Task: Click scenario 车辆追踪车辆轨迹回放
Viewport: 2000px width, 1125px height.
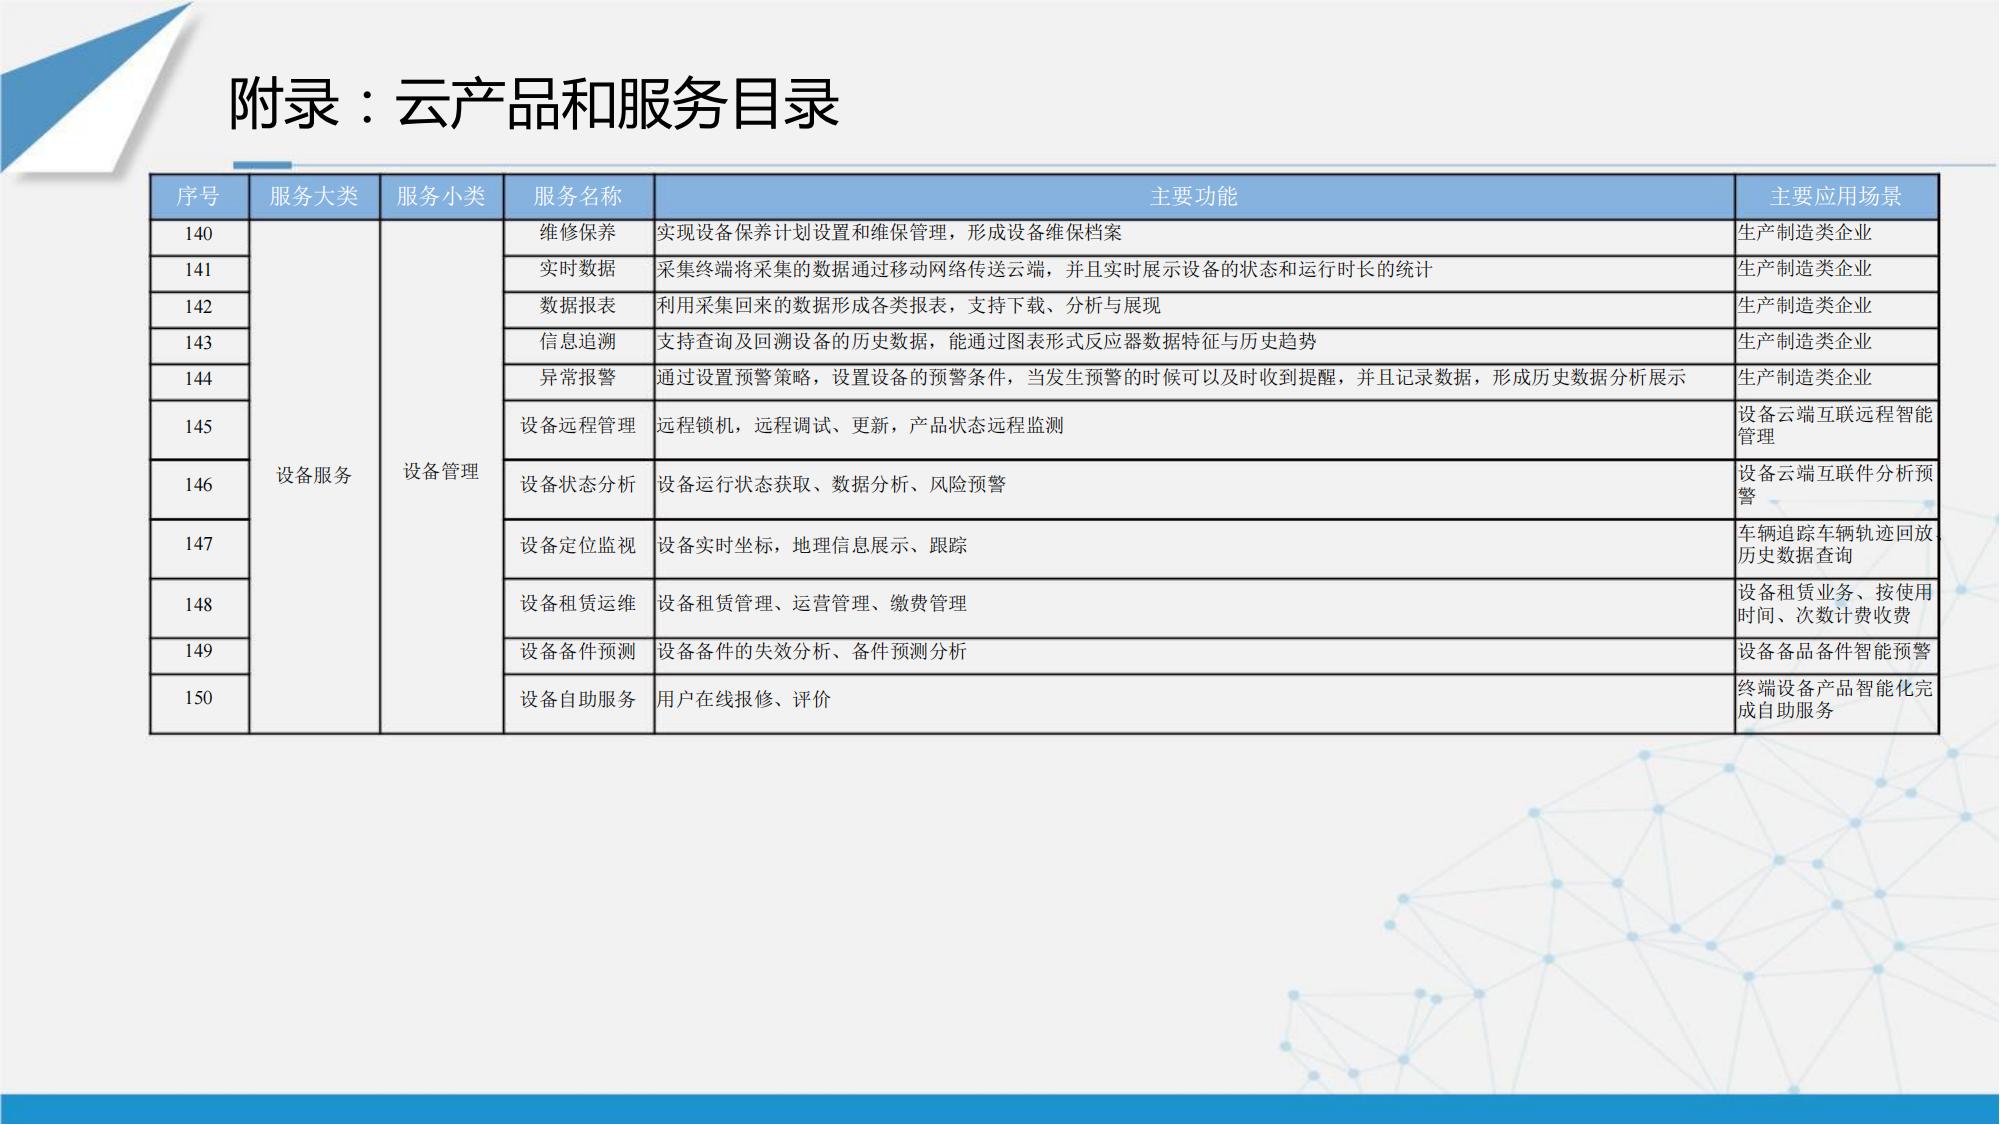Action: 1836,534
